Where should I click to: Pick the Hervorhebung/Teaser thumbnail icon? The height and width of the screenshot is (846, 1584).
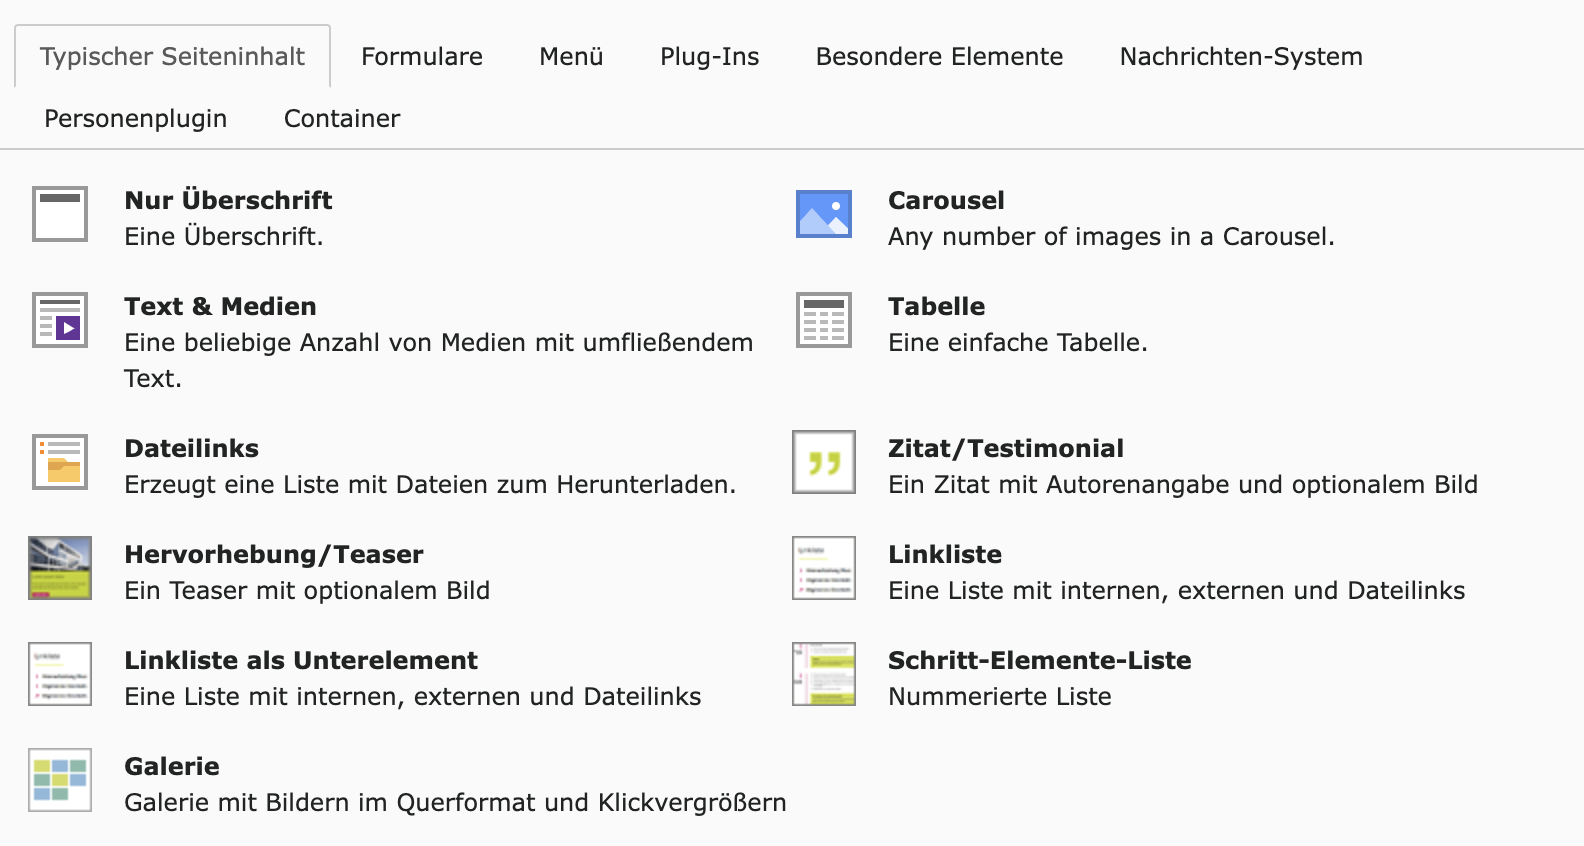[x=60, y=568]
